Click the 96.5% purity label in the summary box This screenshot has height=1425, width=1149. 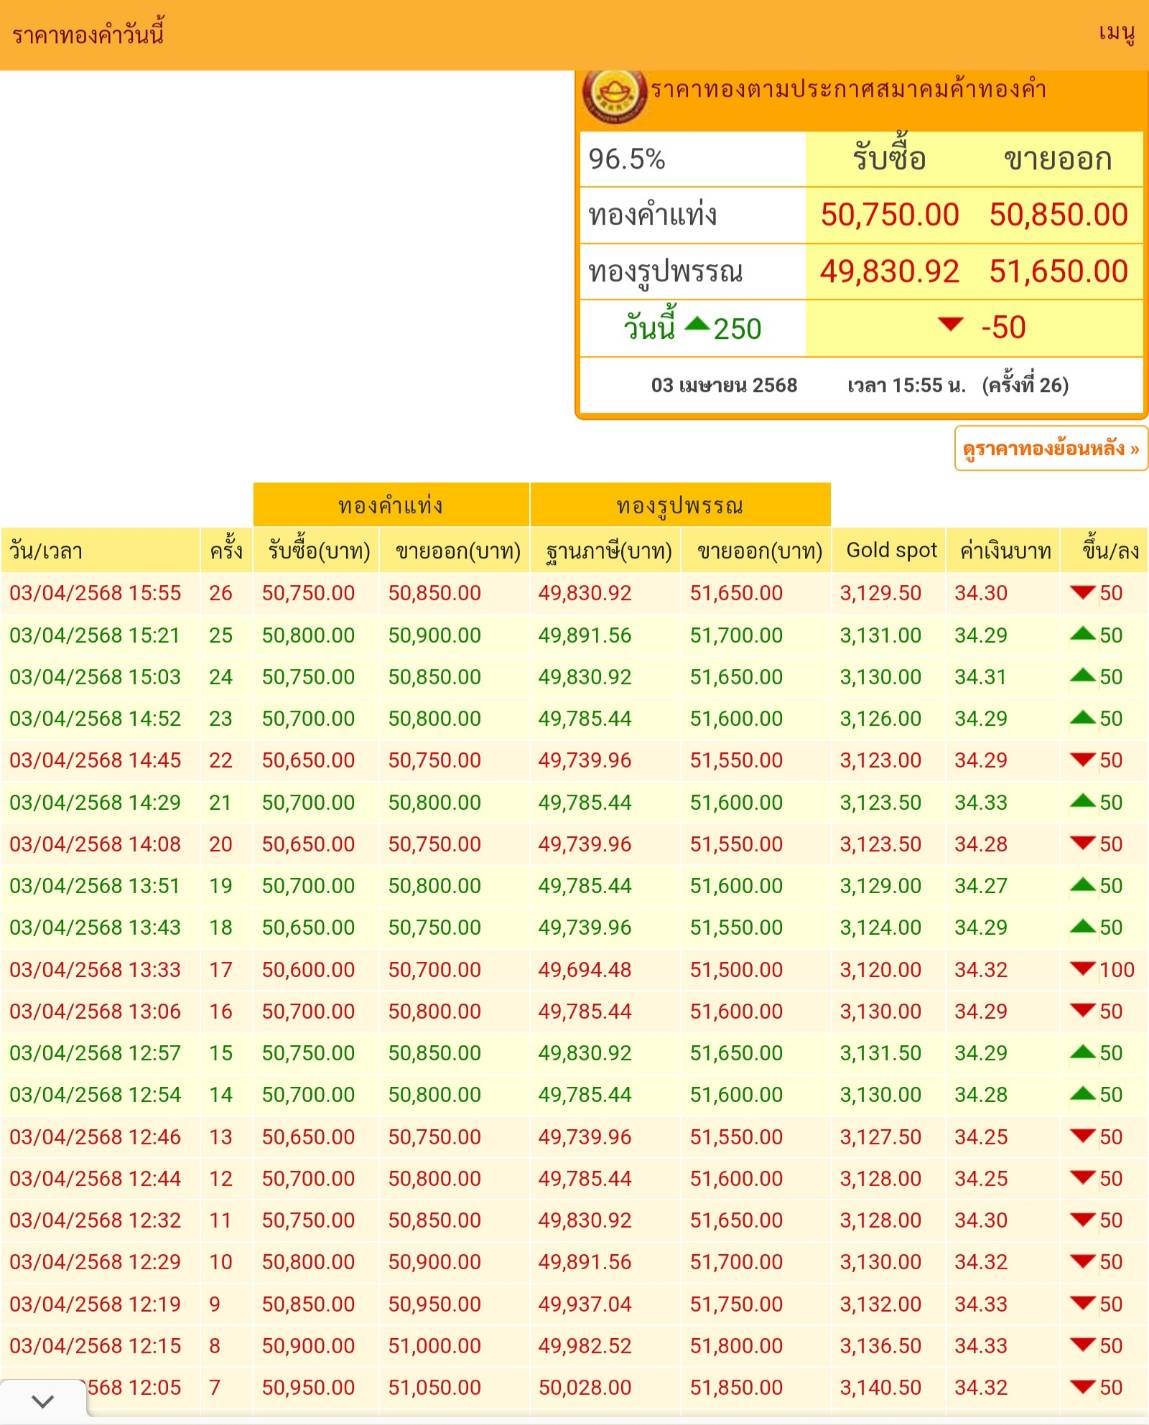627,159
